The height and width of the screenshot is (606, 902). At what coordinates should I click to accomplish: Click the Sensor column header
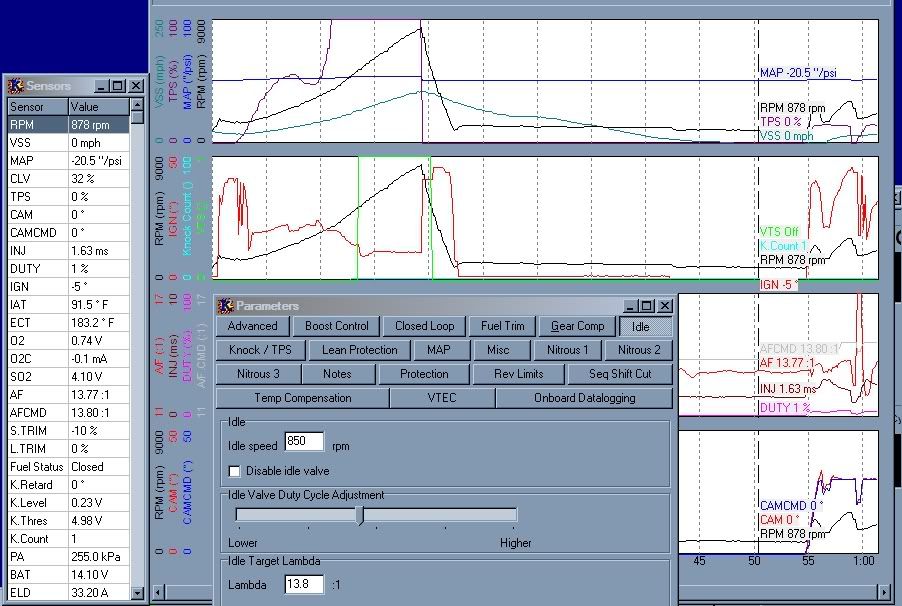[38, 106]
